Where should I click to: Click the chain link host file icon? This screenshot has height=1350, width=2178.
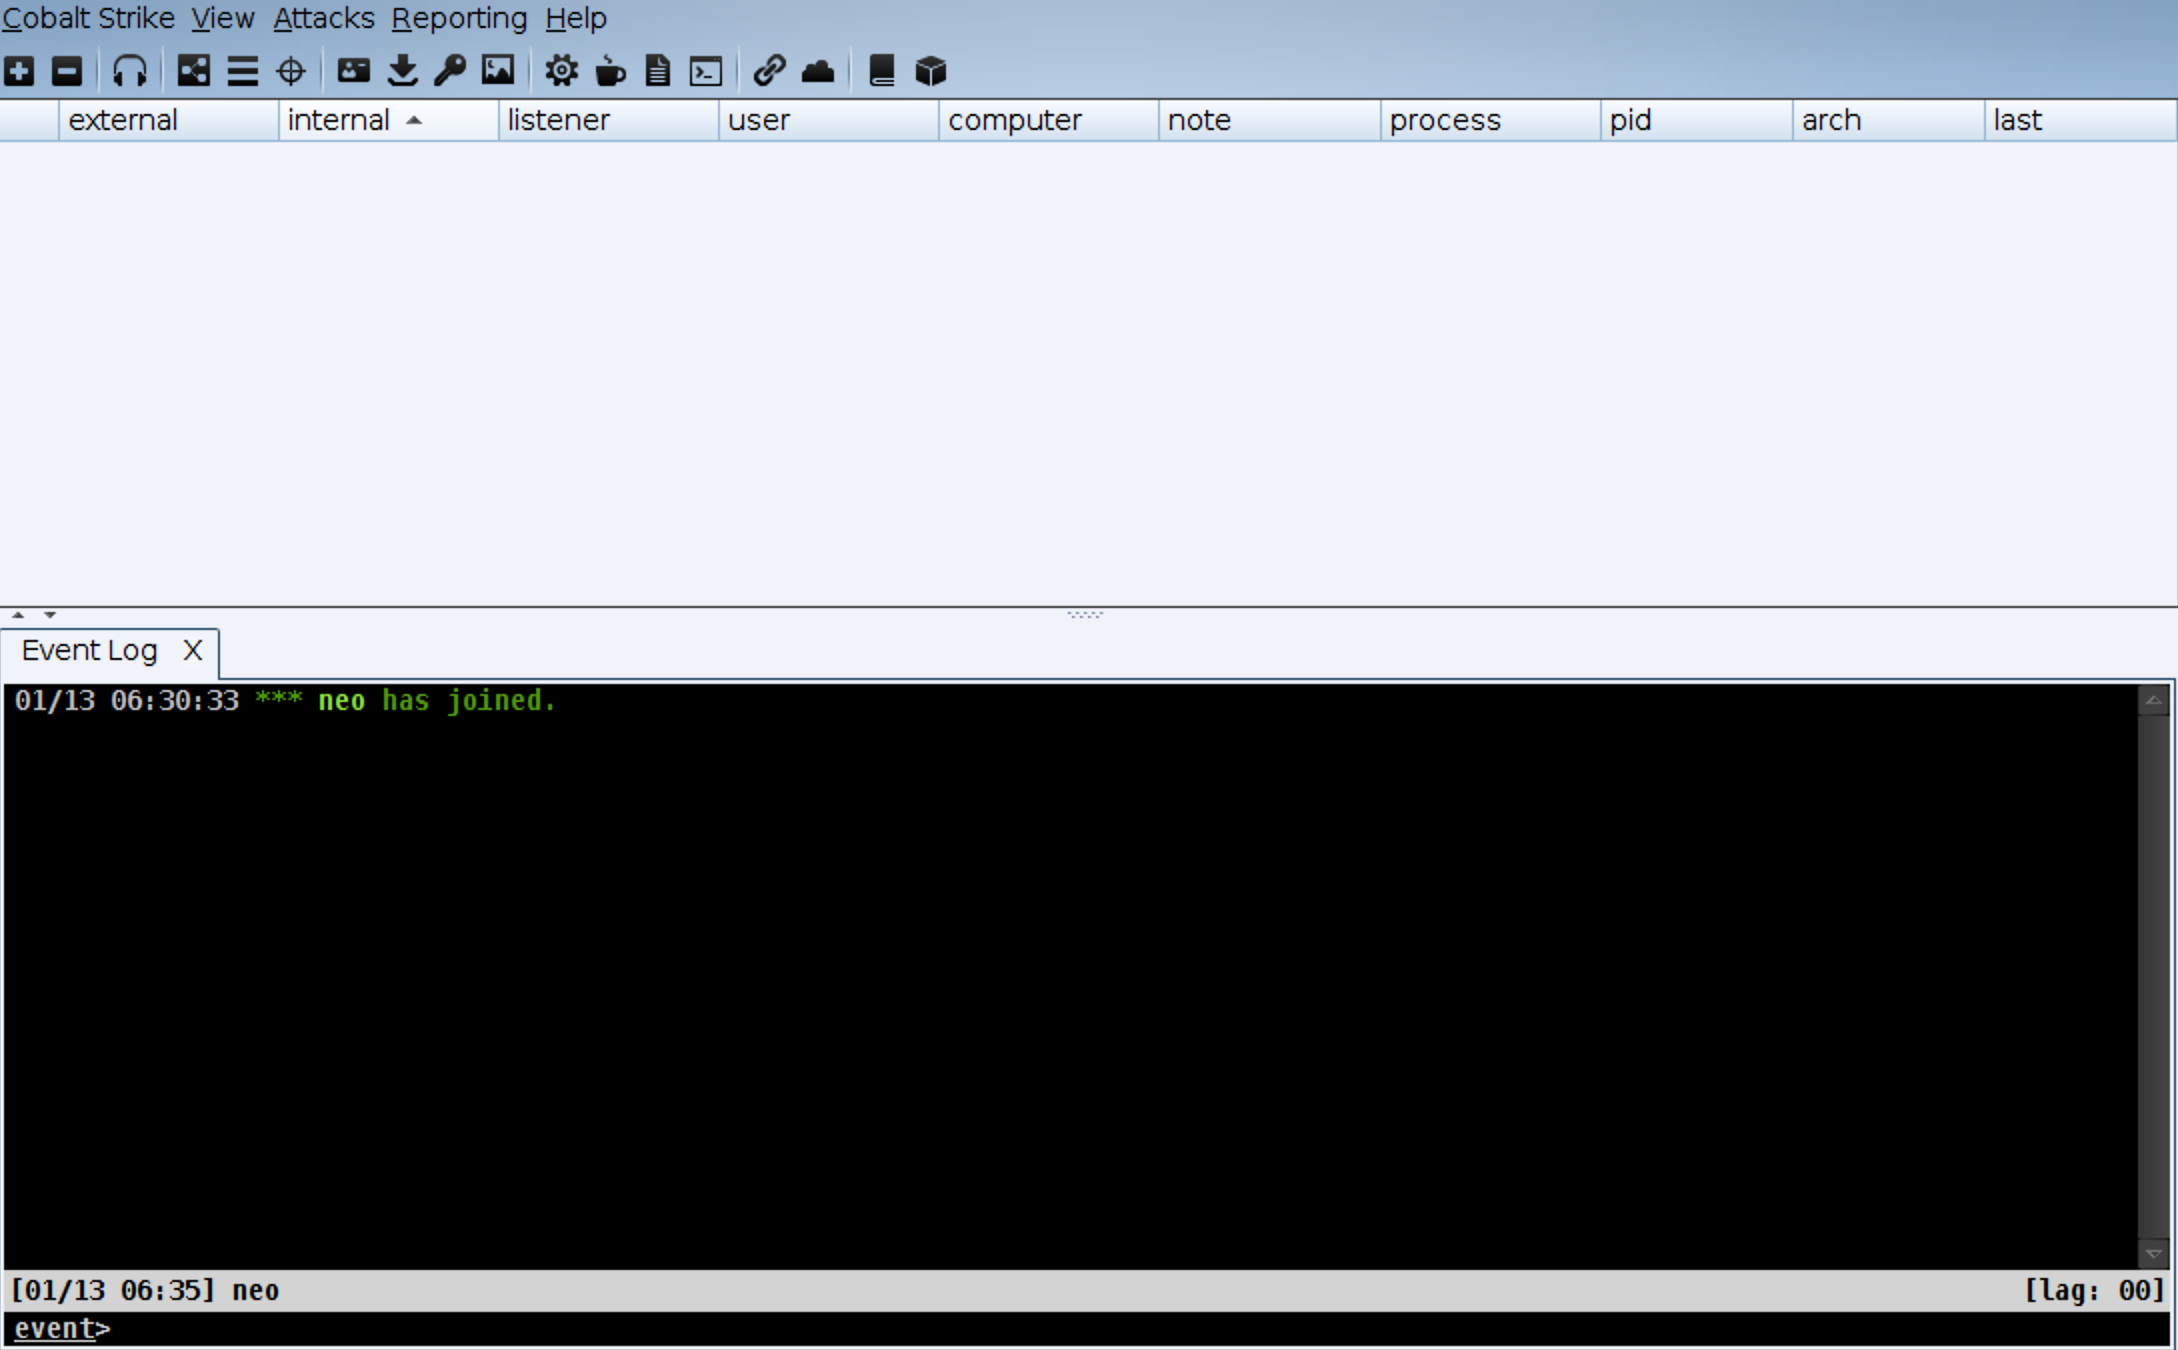point(769,71)
